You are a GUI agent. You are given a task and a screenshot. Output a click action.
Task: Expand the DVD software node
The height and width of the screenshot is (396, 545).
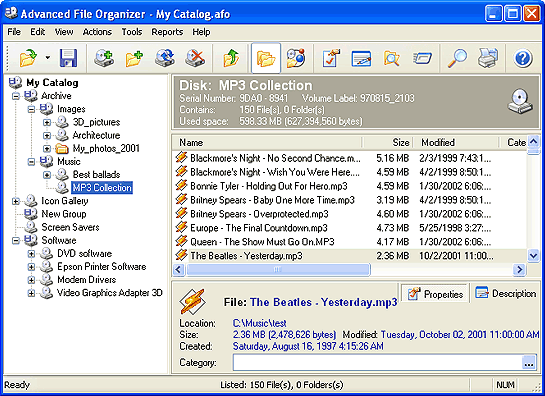pos(32,254)
